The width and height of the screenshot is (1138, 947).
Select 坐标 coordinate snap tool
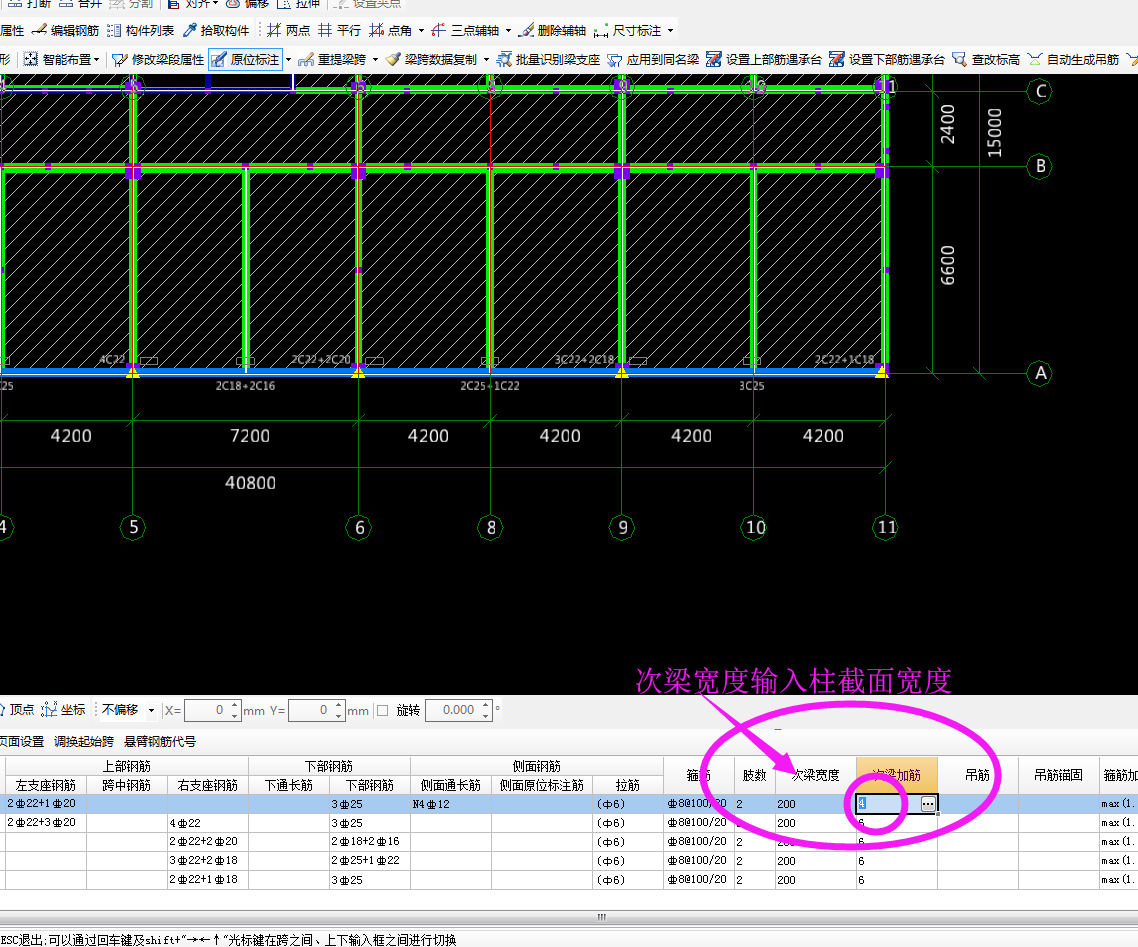point(63,710)
